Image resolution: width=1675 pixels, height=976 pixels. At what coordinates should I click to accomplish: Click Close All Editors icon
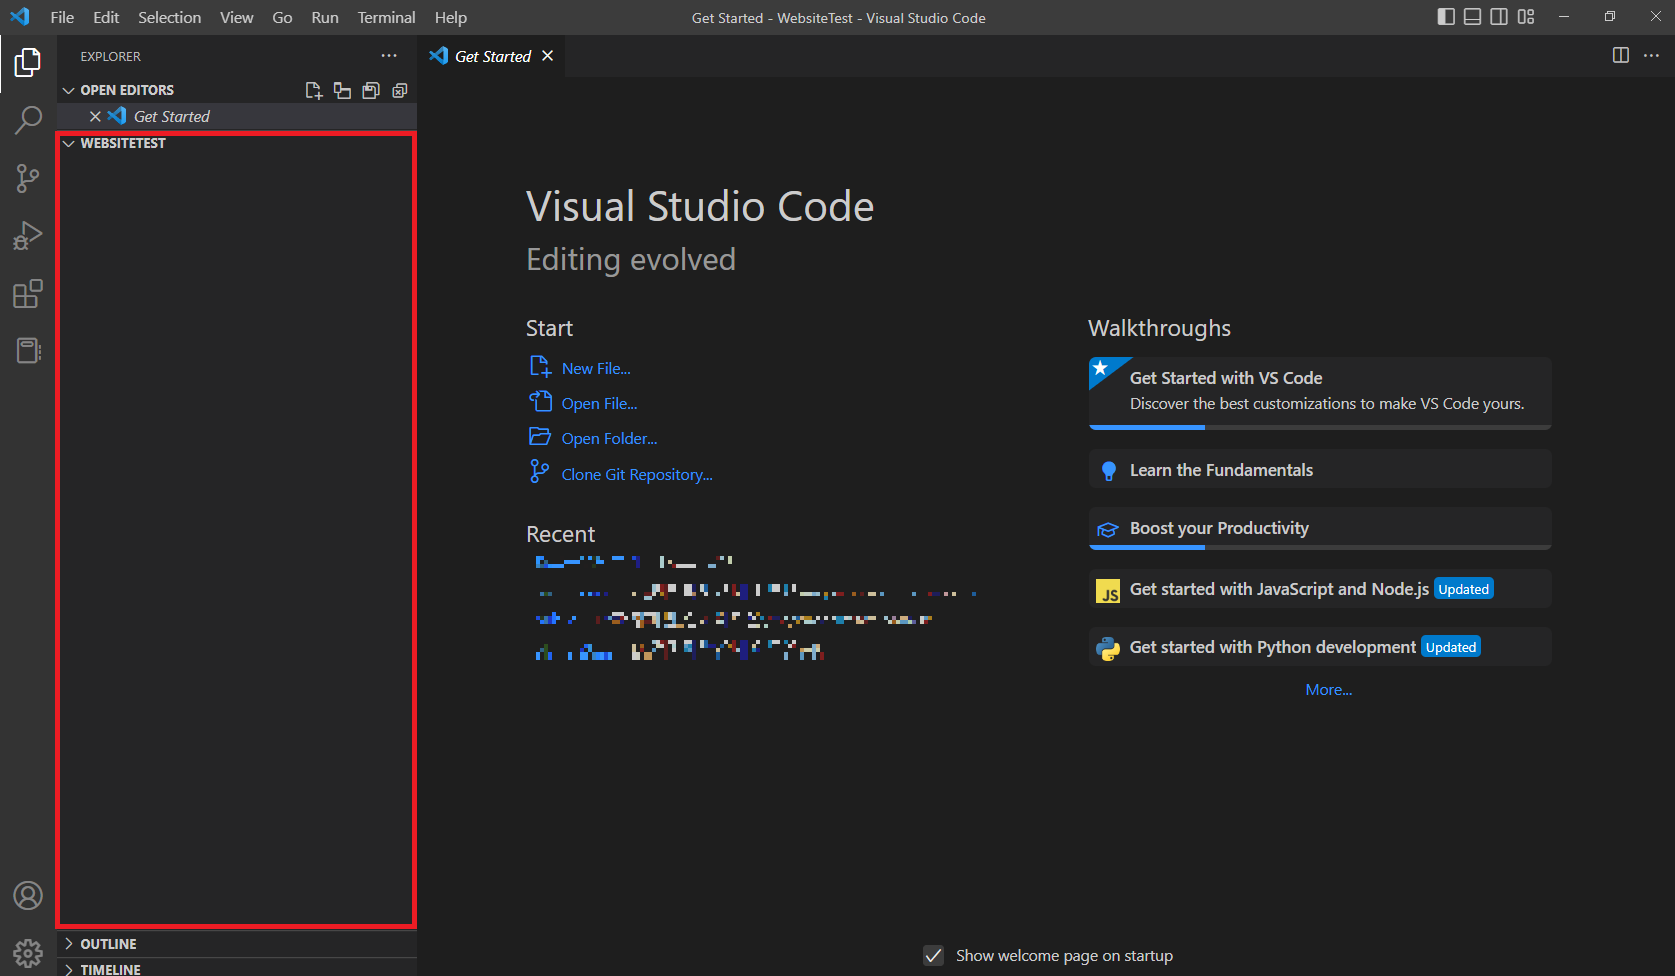tap(400, 90)
